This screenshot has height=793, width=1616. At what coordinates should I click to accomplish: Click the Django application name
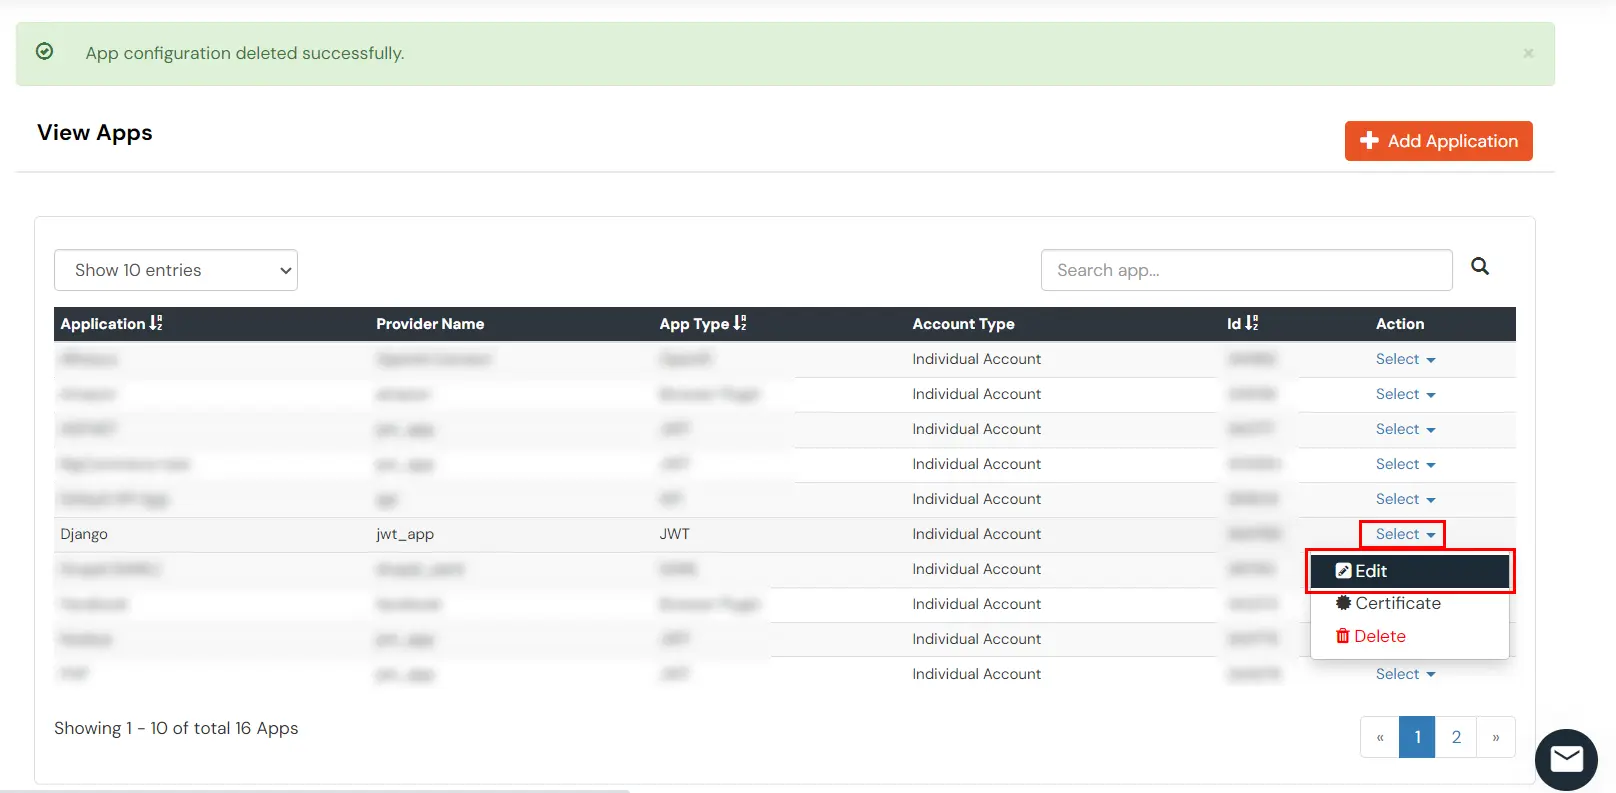click(x=84, y=534)
